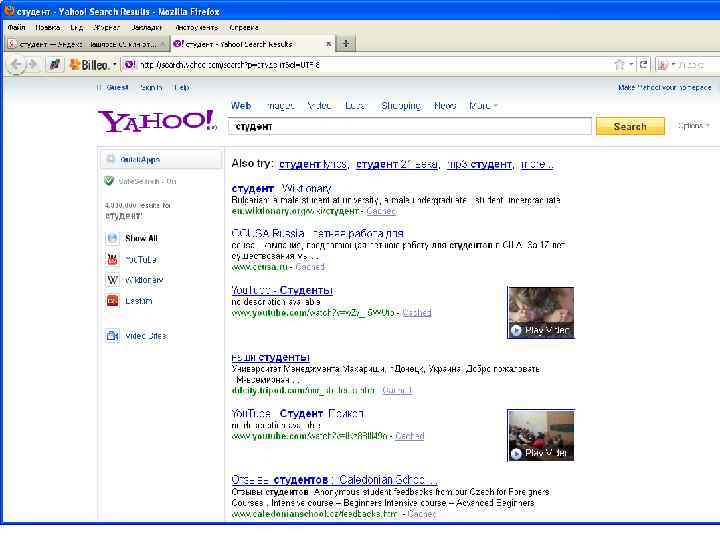Click the Video Sites icon in sidebar
Image resolution: width=720 pixels, height=540 pixels.
112,336
